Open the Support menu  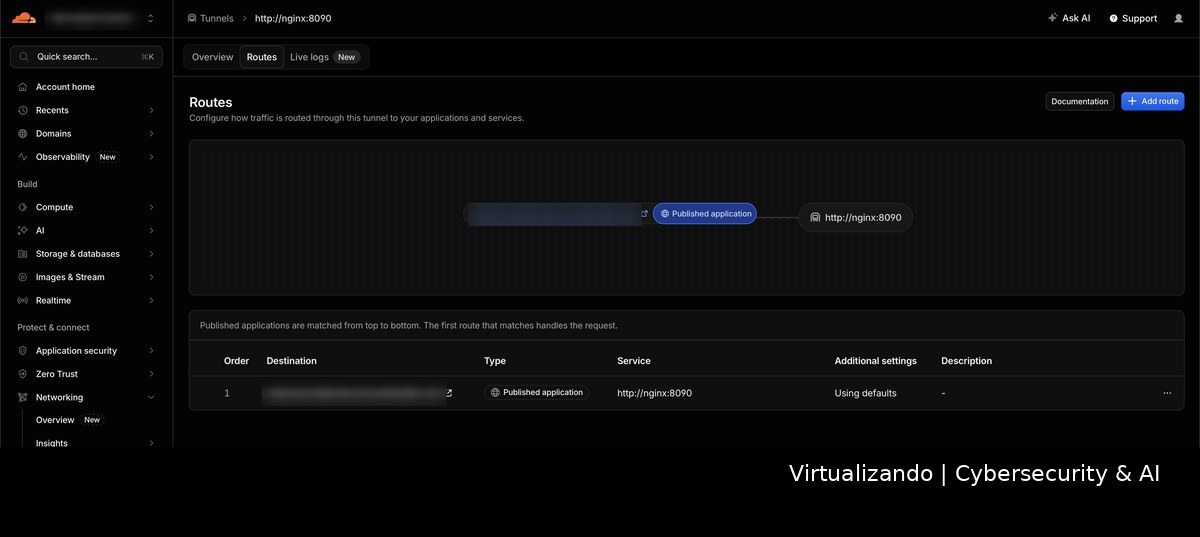point(1133,18)
